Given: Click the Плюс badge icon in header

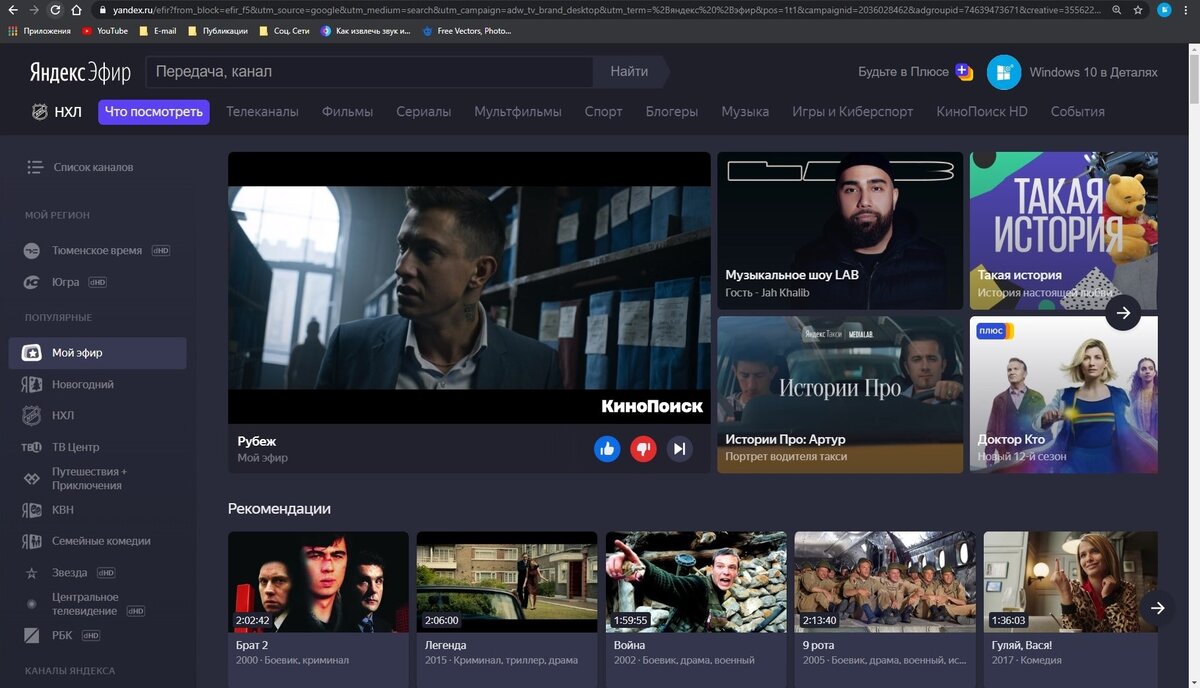Looking at the screenshot, I should 964,71.
